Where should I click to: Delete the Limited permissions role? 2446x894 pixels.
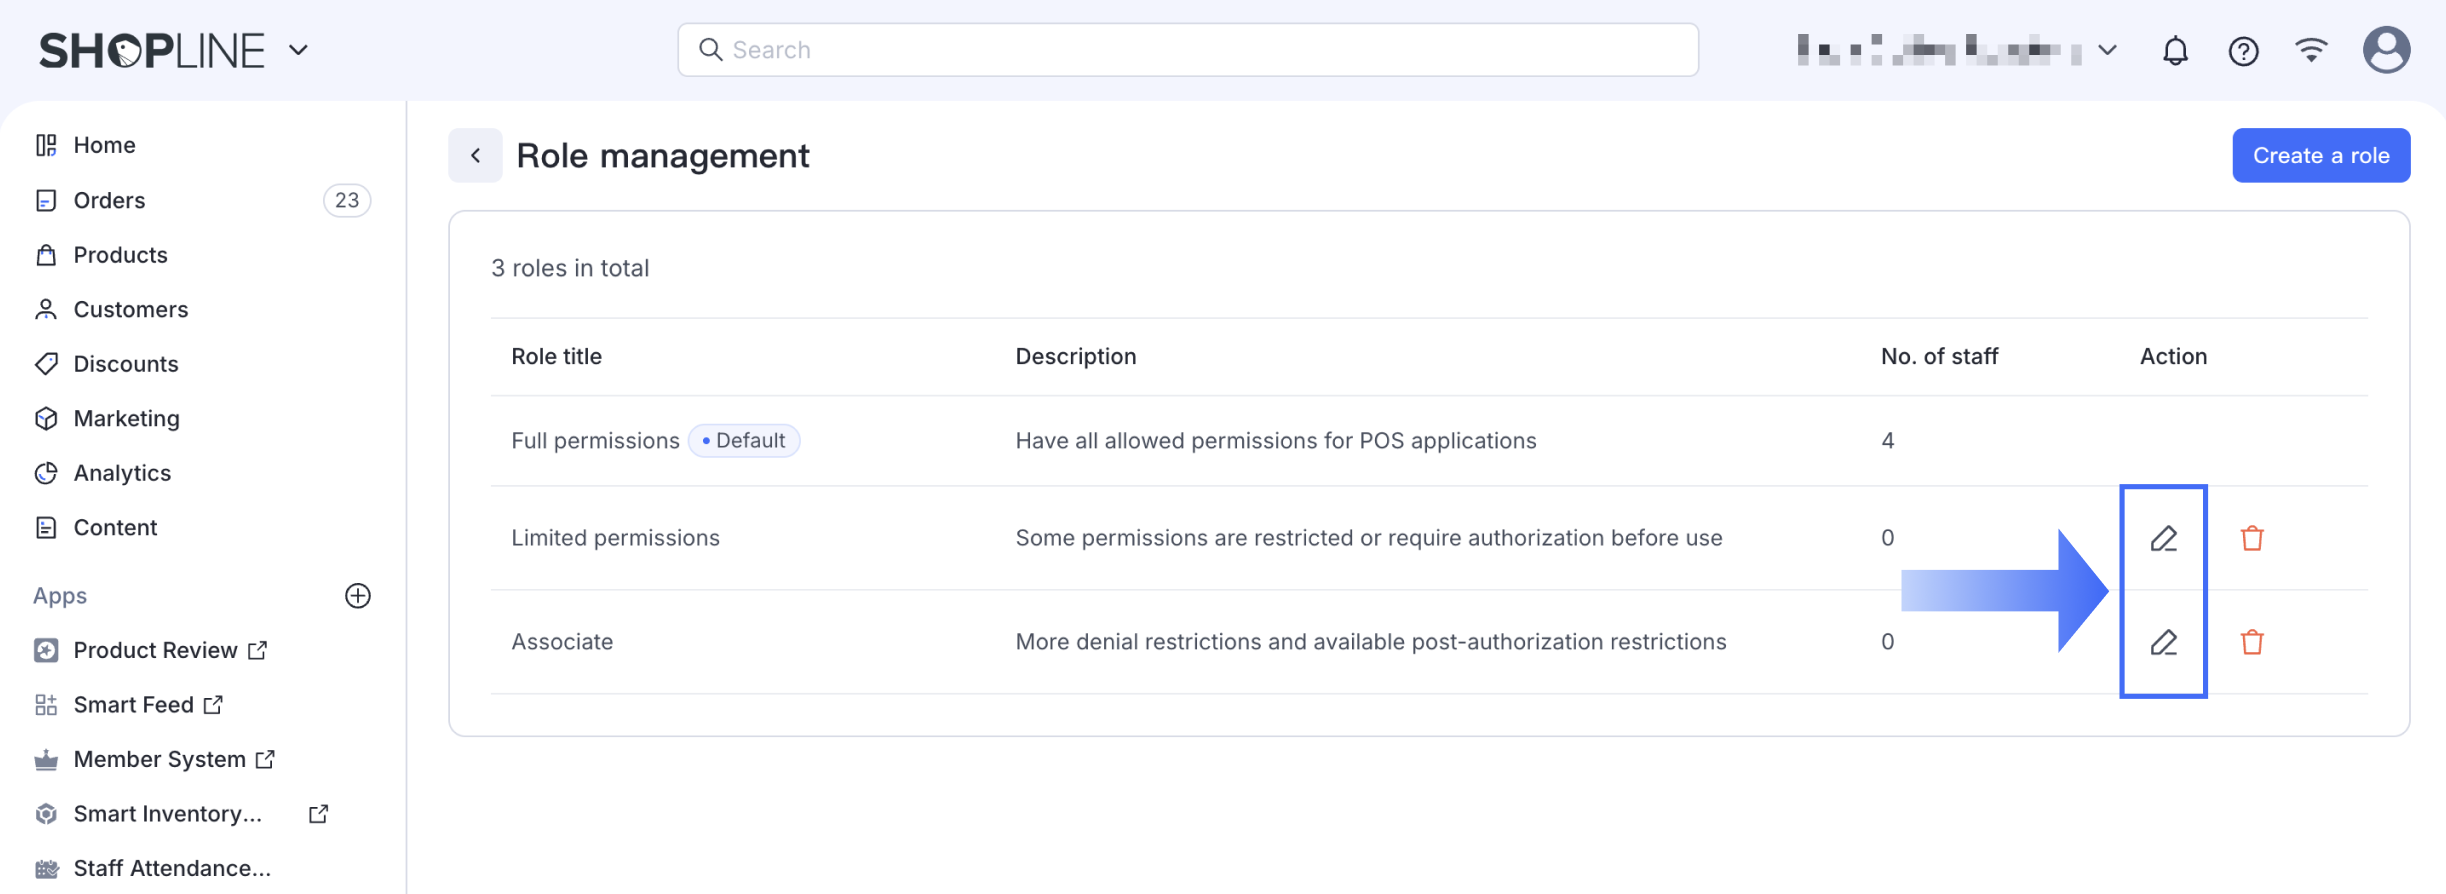pos(2252,539)
